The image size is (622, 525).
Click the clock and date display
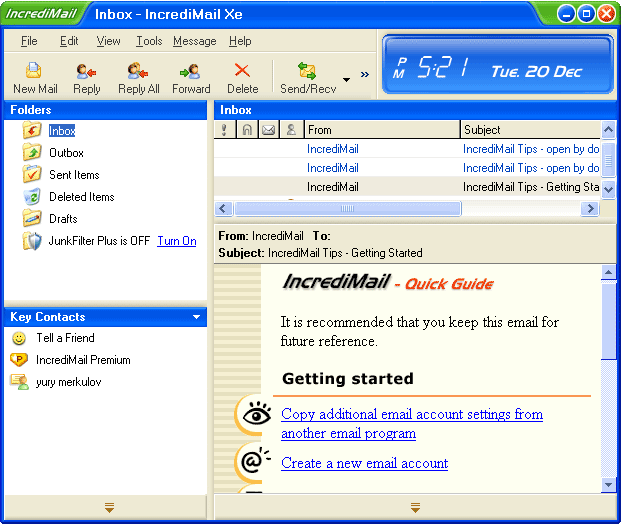[497, 65]
